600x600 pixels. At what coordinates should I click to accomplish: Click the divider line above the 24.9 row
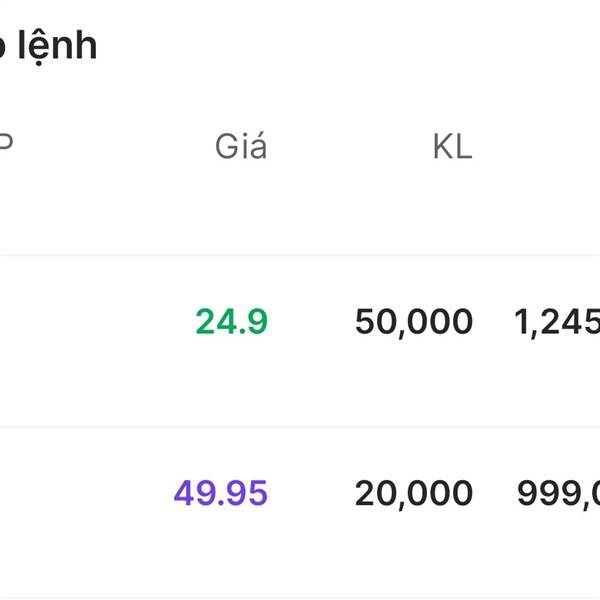pyautogui.click(x=300, y=254)
